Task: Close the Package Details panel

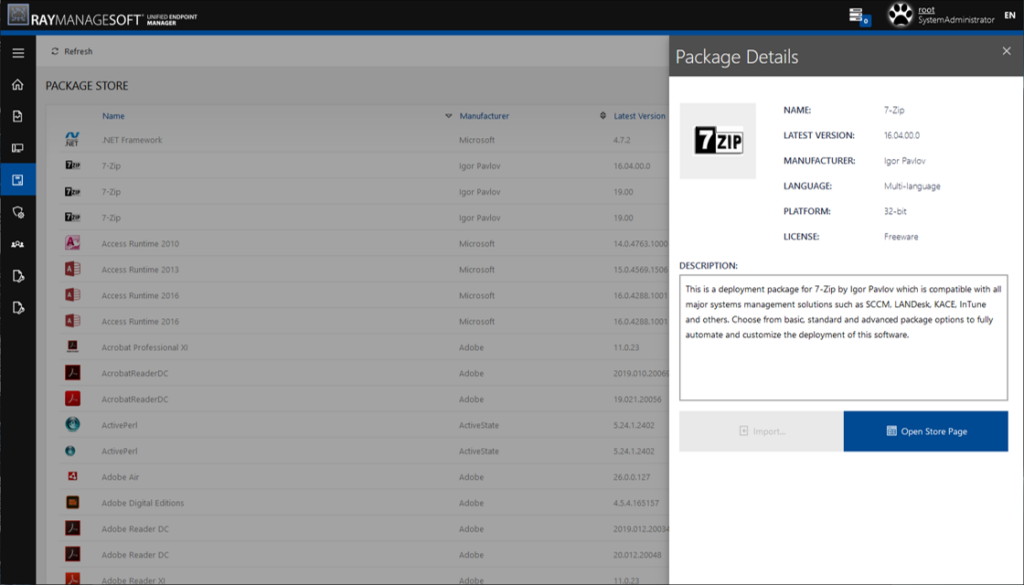Action: 1006,51
